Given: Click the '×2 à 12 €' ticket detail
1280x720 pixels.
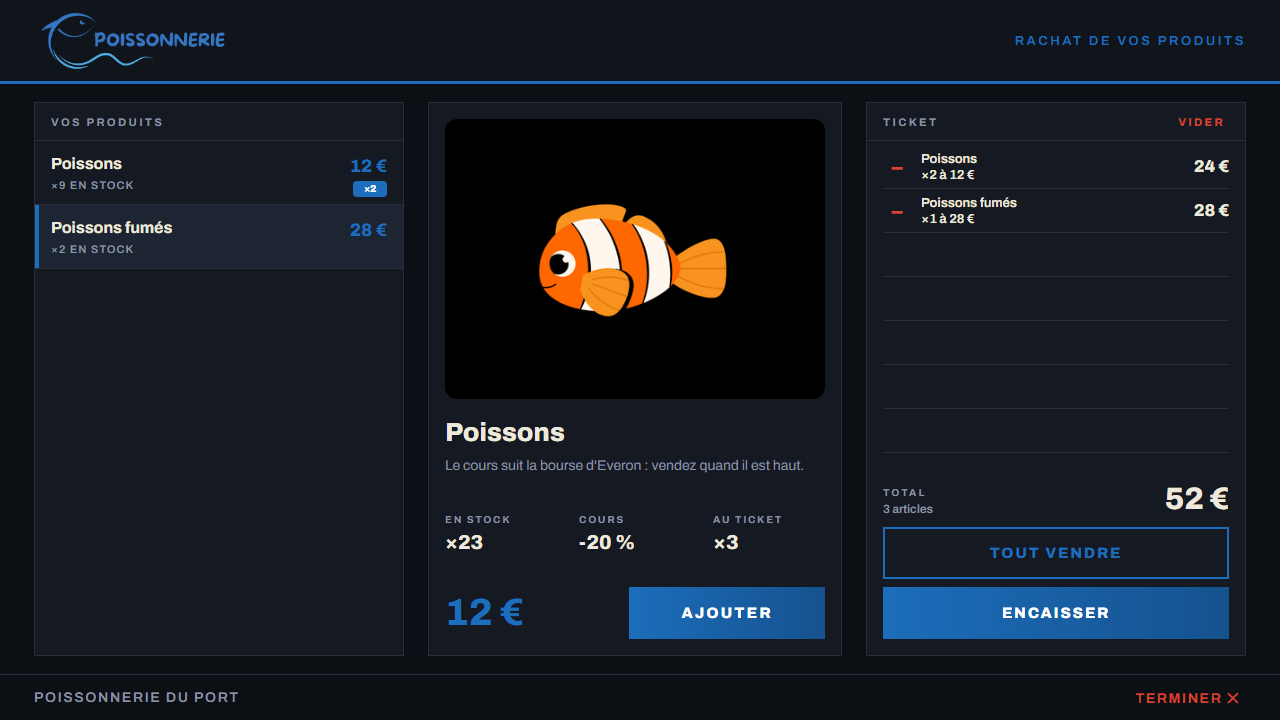Looking at the screenshot, I should point(948,175).
